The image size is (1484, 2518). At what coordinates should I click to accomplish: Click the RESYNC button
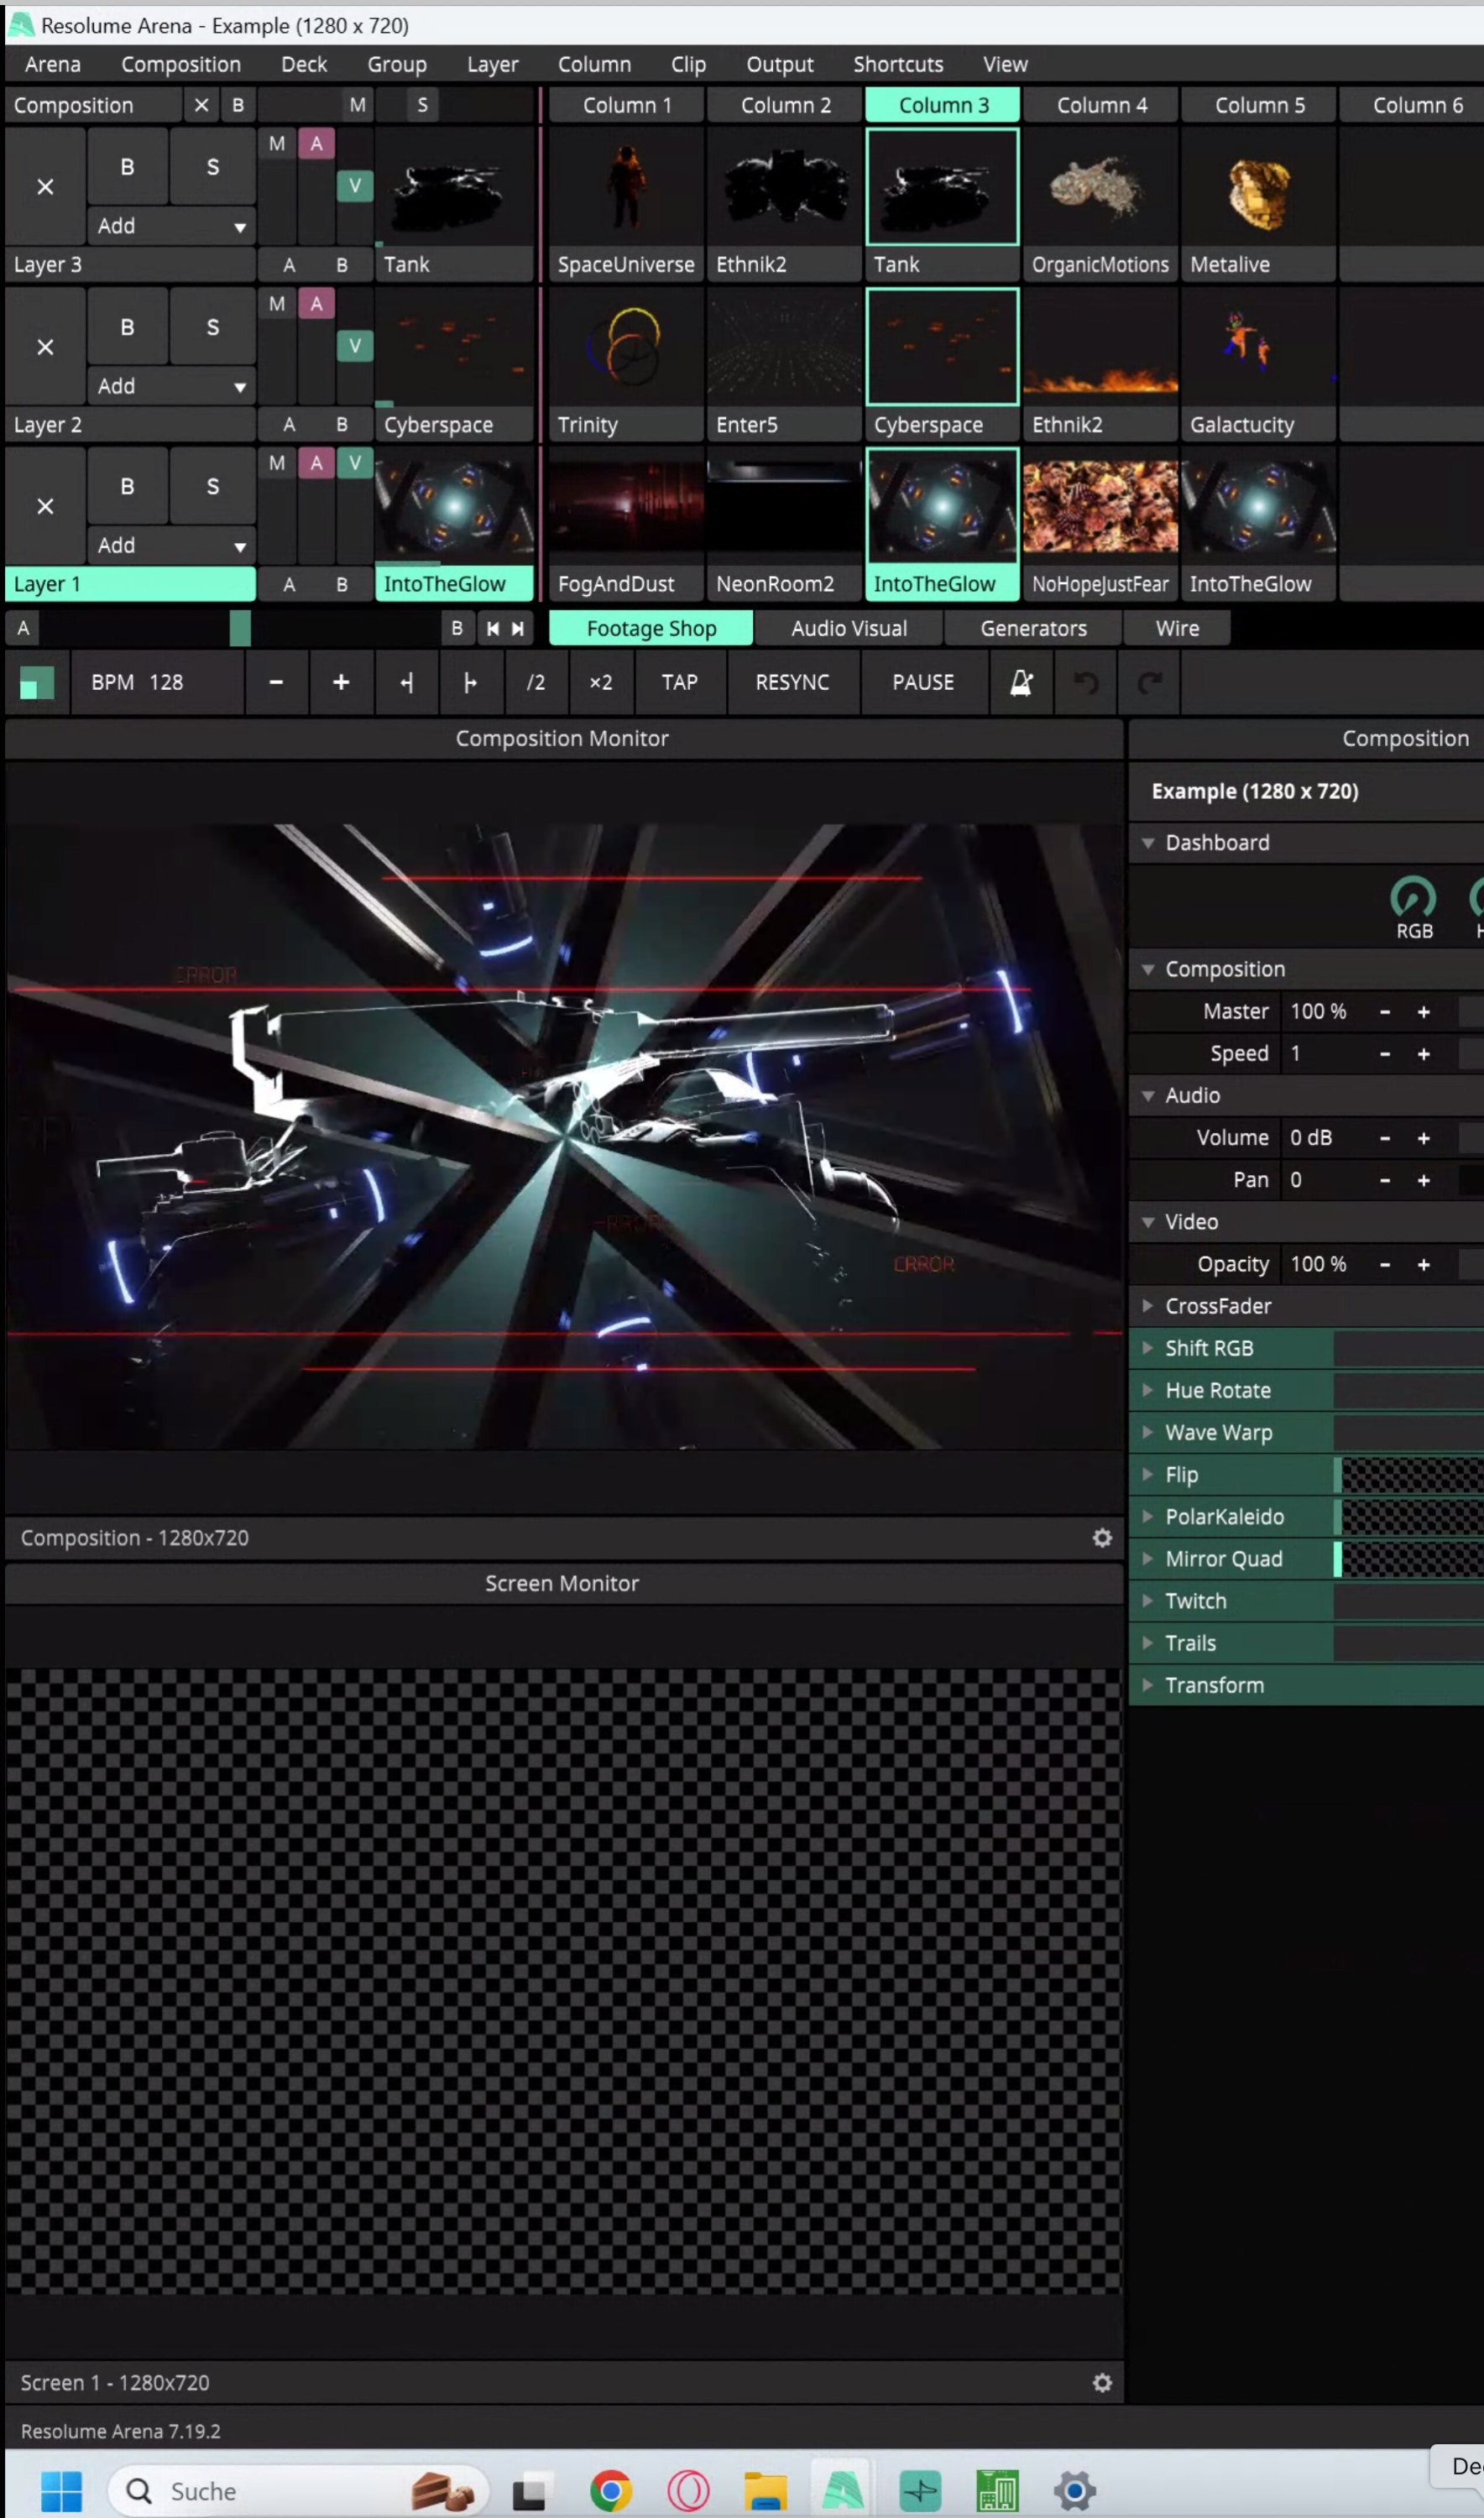(x=792, y=682)
